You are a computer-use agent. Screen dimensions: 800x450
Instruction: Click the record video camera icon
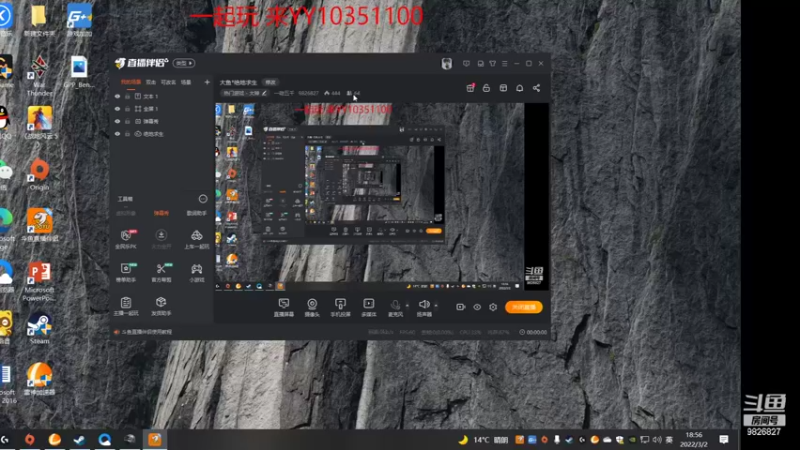click(460, 307)
